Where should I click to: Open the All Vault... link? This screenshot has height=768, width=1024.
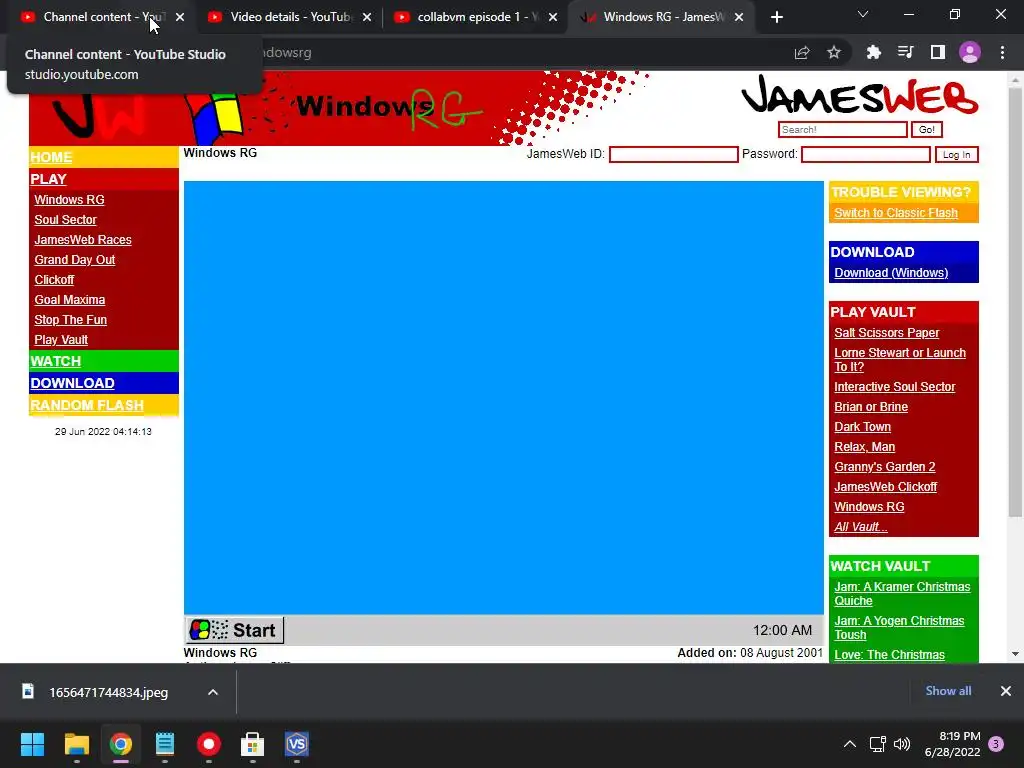click(x=861, y=527)
